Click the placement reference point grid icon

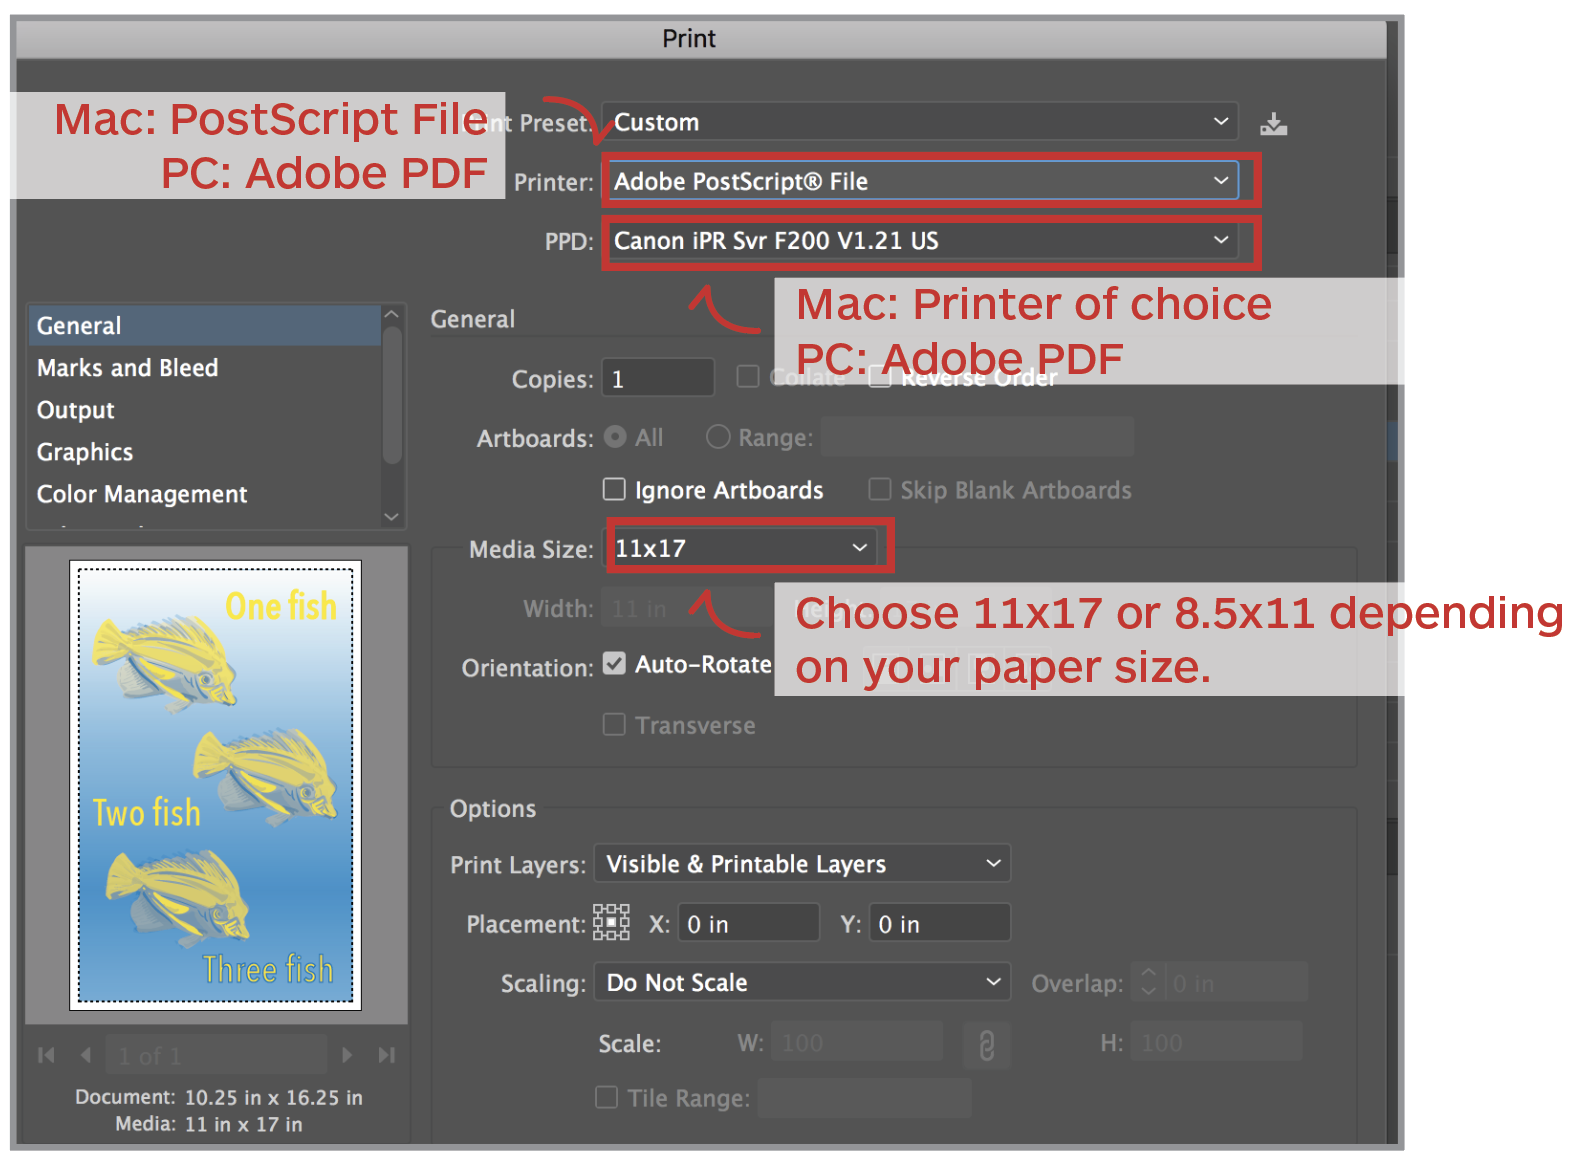pos(611,923)
